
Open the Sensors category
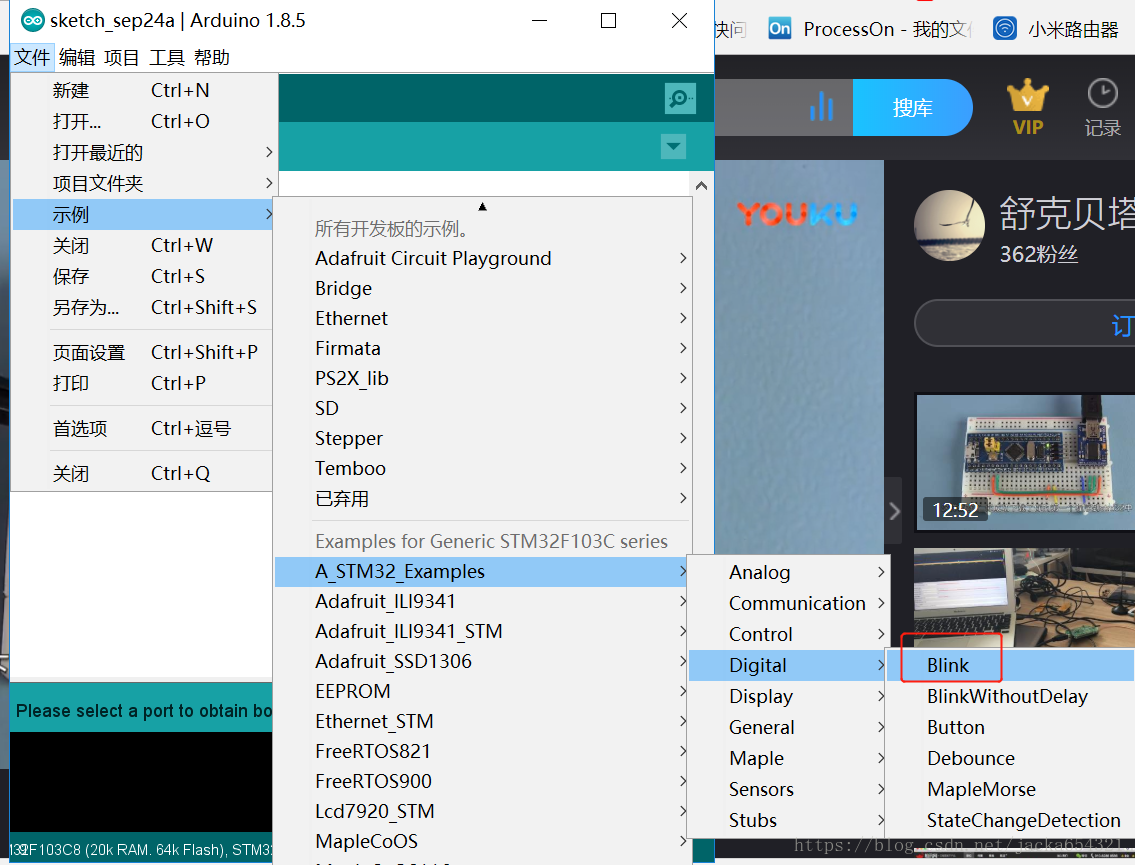(788, 790)
